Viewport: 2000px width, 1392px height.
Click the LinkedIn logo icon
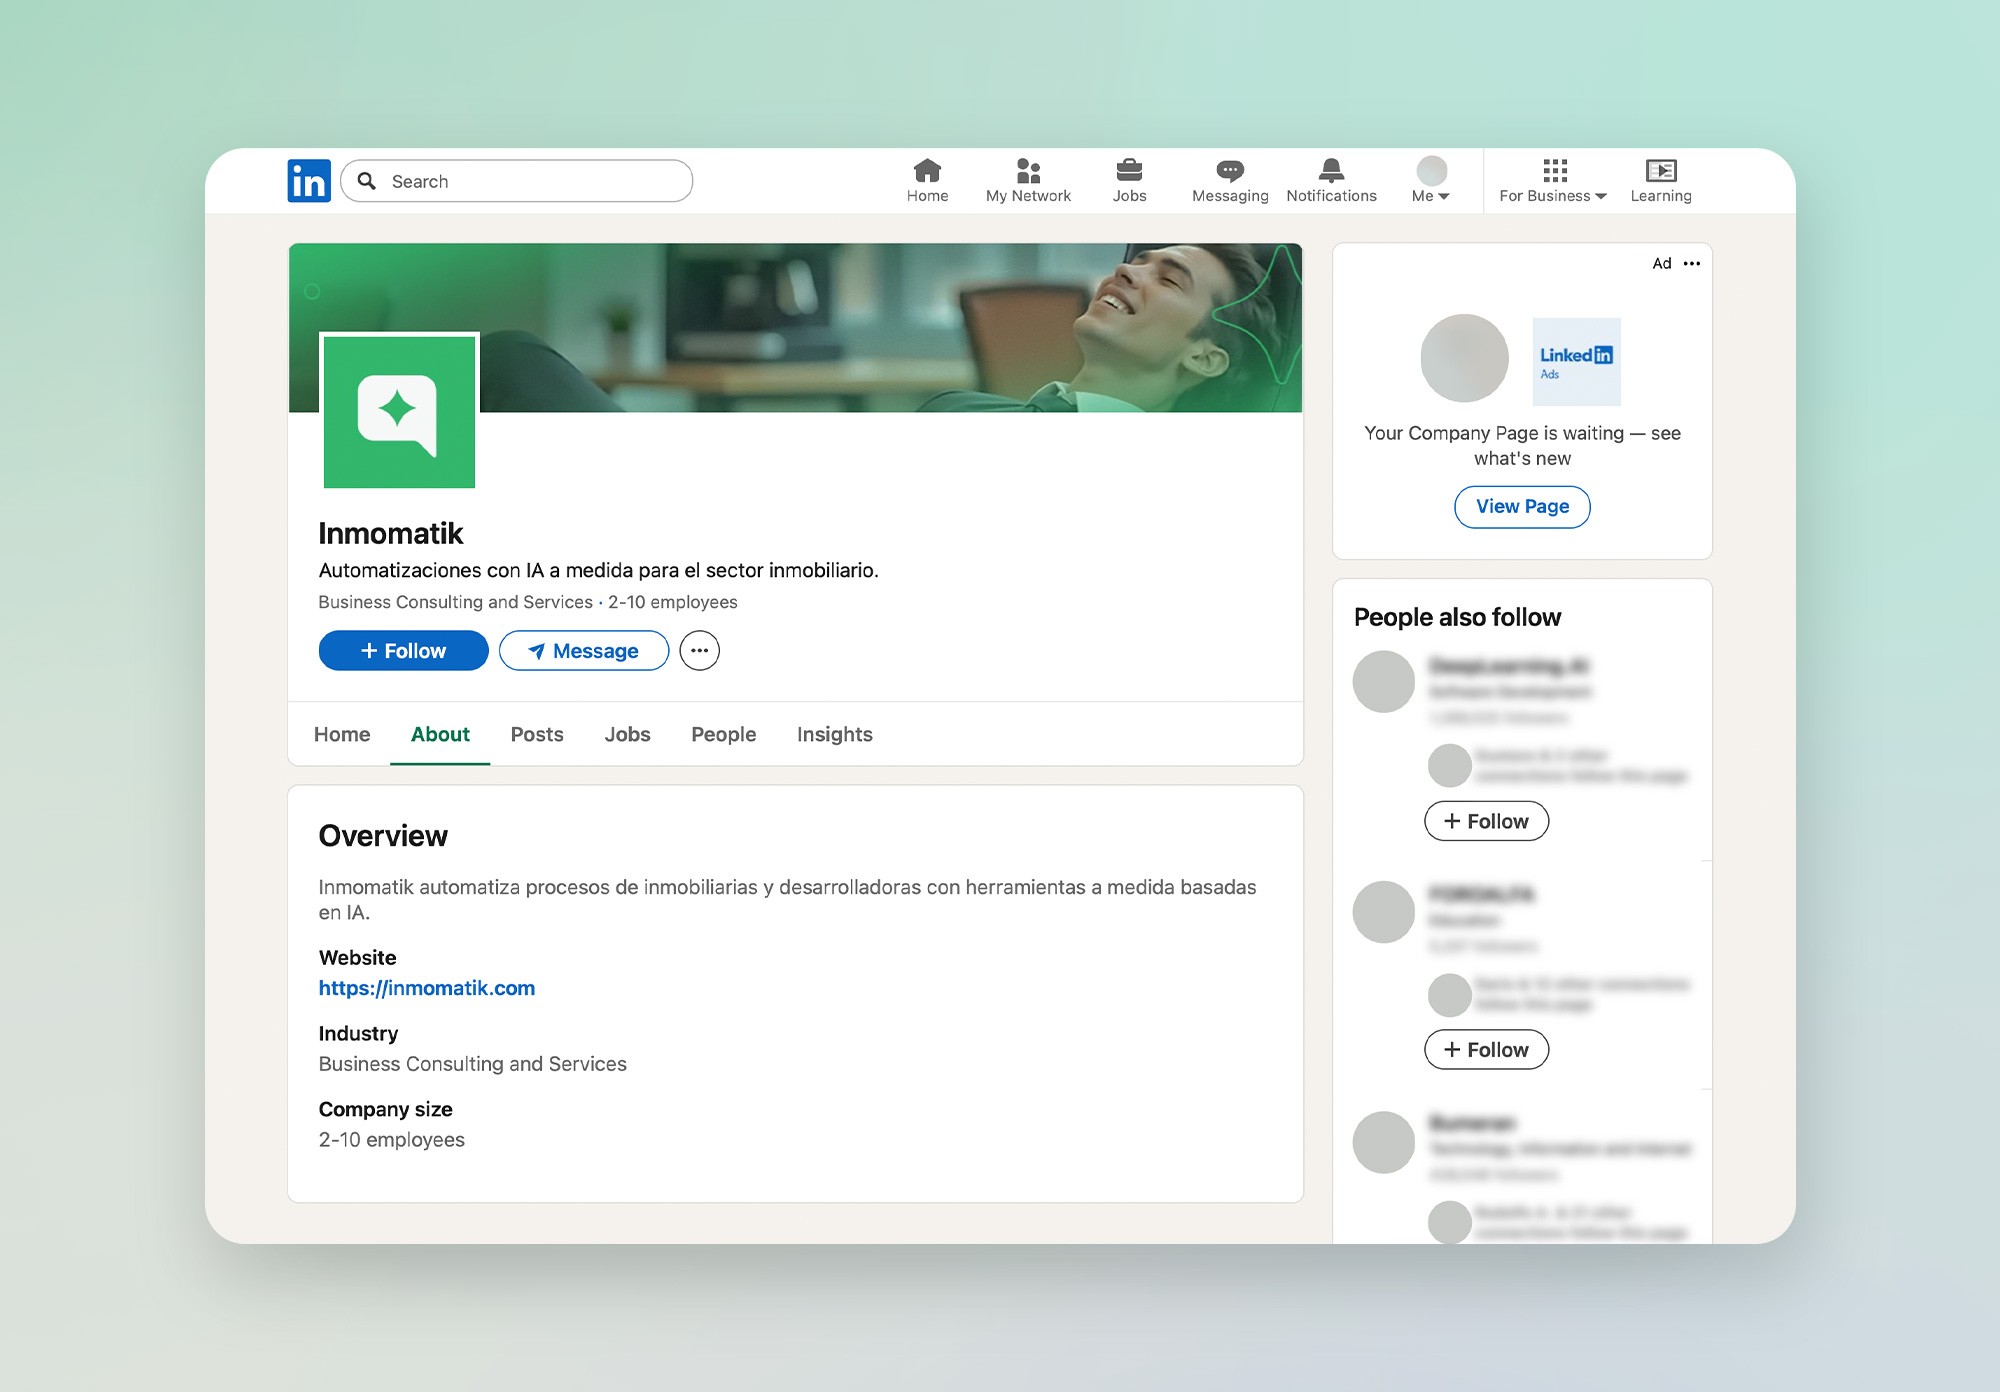(x=308, y=181)
